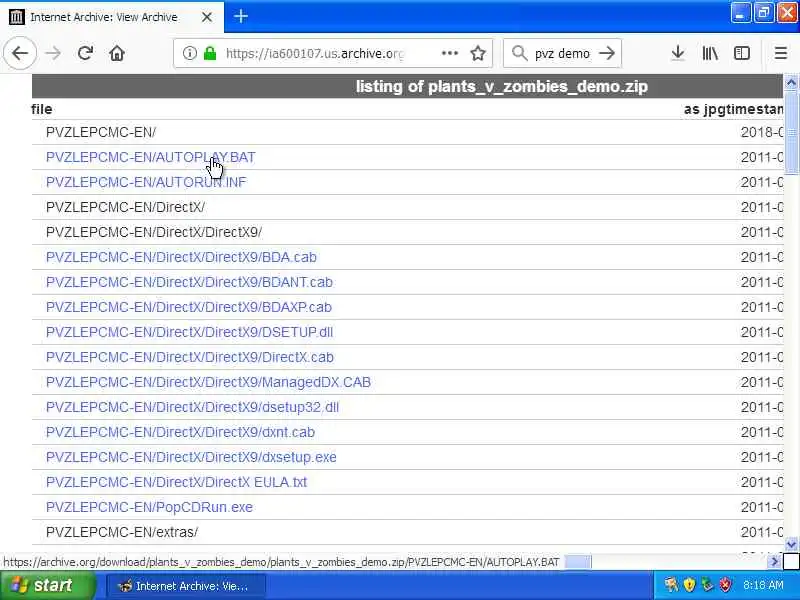Open the ManagedDX.CAB link

[208, 382]
